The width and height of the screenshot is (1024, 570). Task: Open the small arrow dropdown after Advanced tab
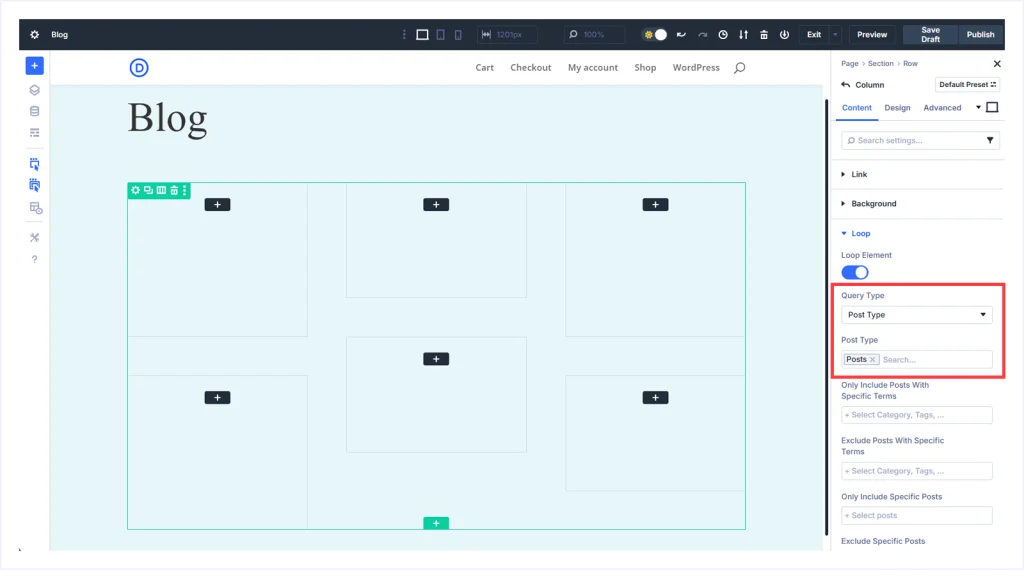(978, 107)
